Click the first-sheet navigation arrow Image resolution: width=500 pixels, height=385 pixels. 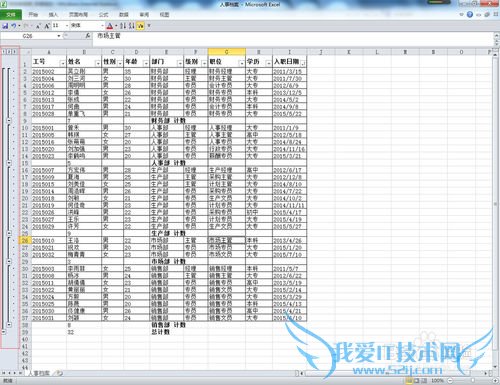[x=4, y=373]
